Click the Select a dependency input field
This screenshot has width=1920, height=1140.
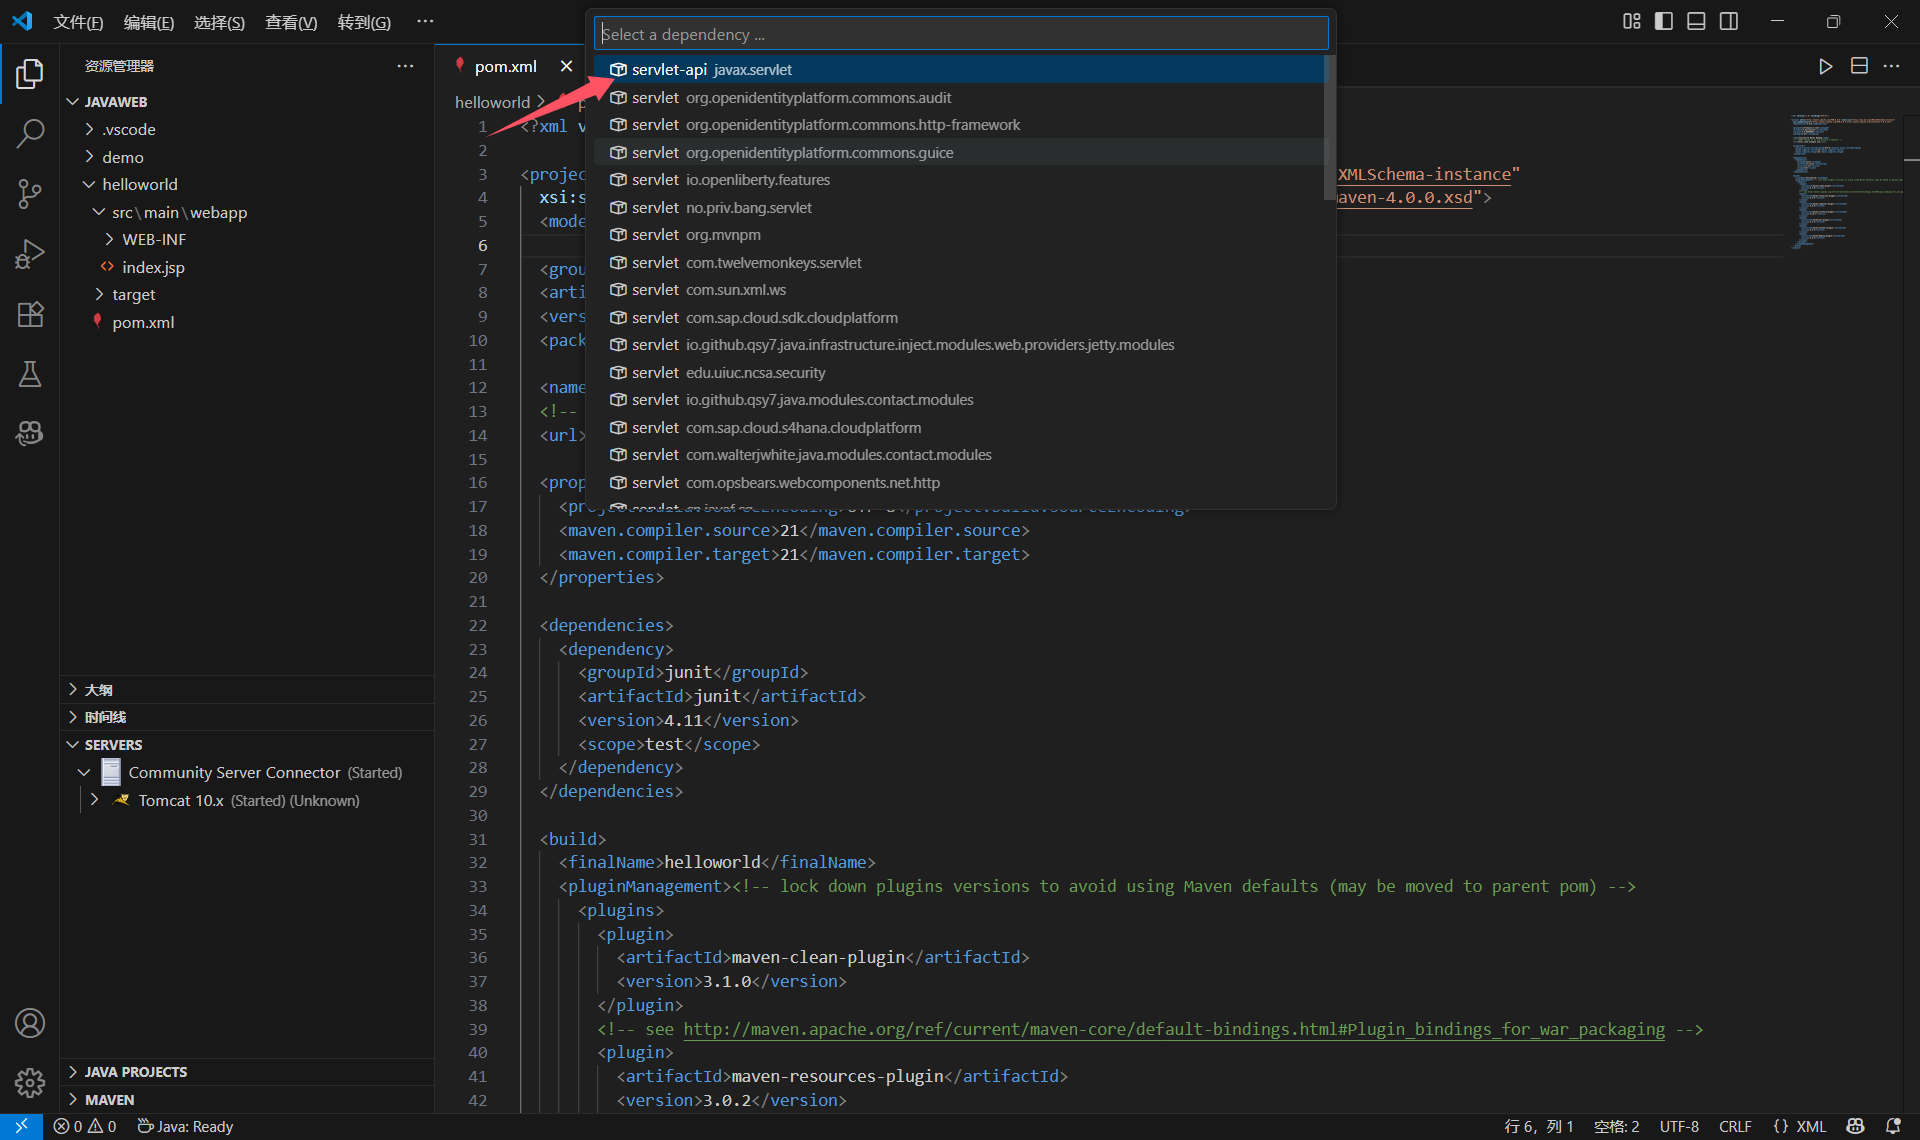click(x=960, y=34)
